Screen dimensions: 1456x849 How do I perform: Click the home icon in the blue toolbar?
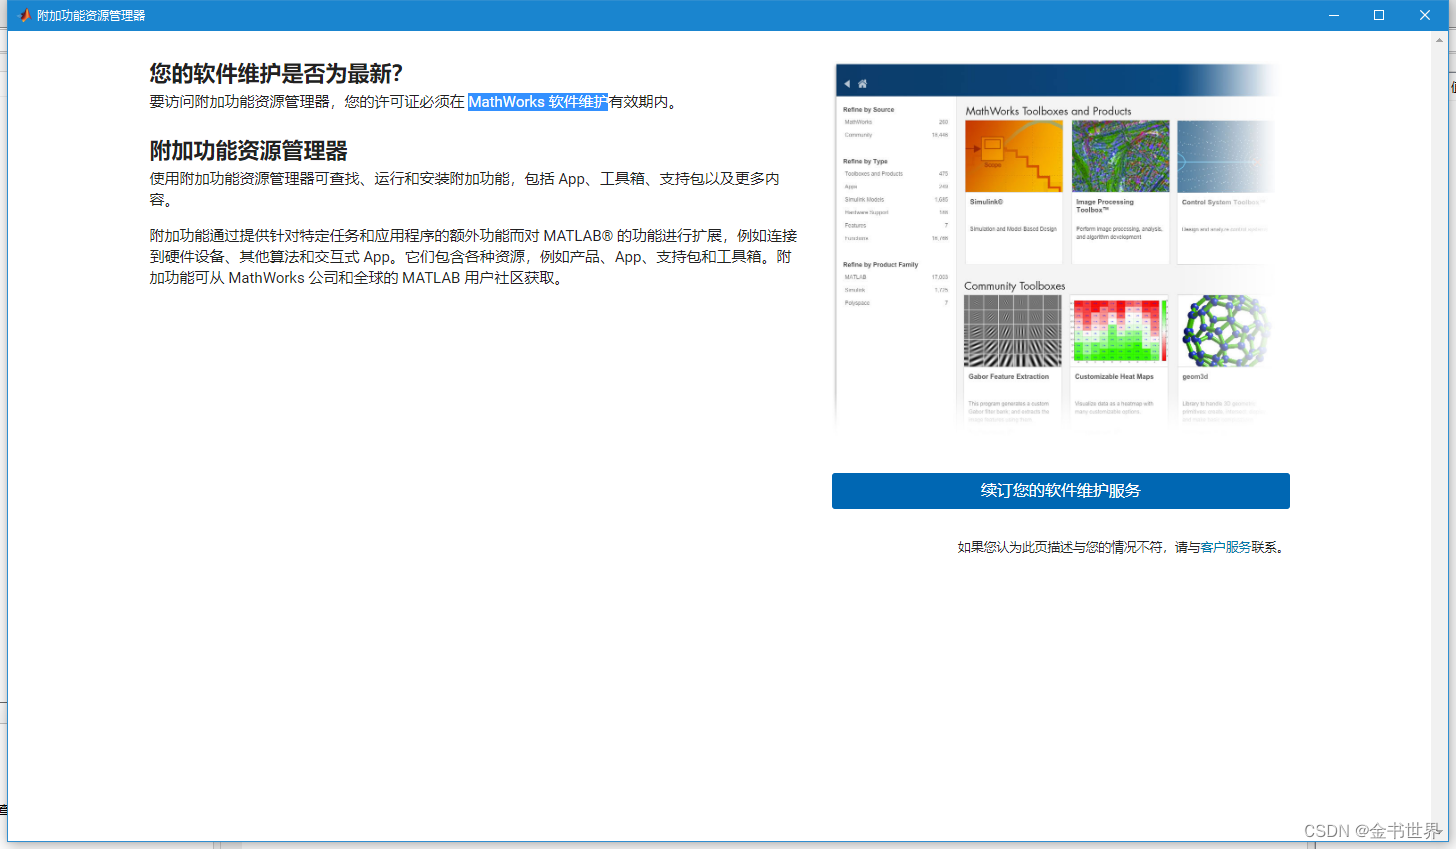(862, 84)
